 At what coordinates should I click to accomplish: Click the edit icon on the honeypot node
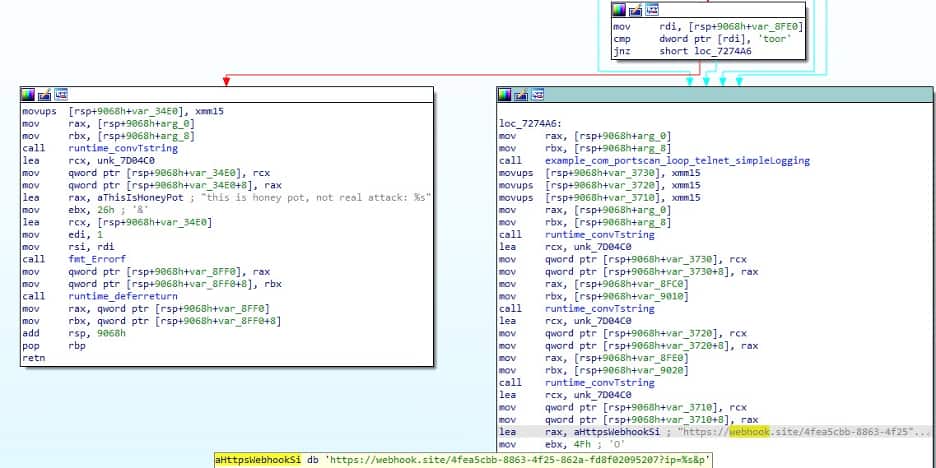[x=44, y=94]
